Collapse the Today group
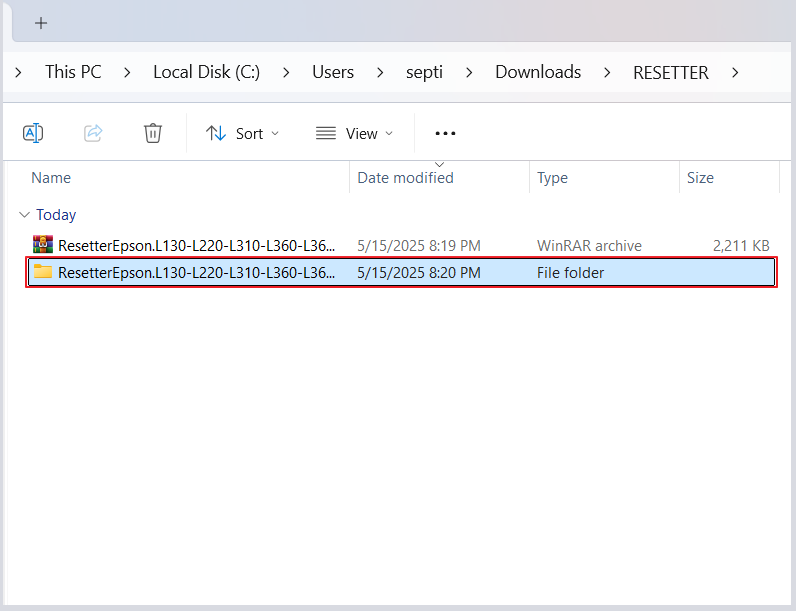 coord(24,215)
